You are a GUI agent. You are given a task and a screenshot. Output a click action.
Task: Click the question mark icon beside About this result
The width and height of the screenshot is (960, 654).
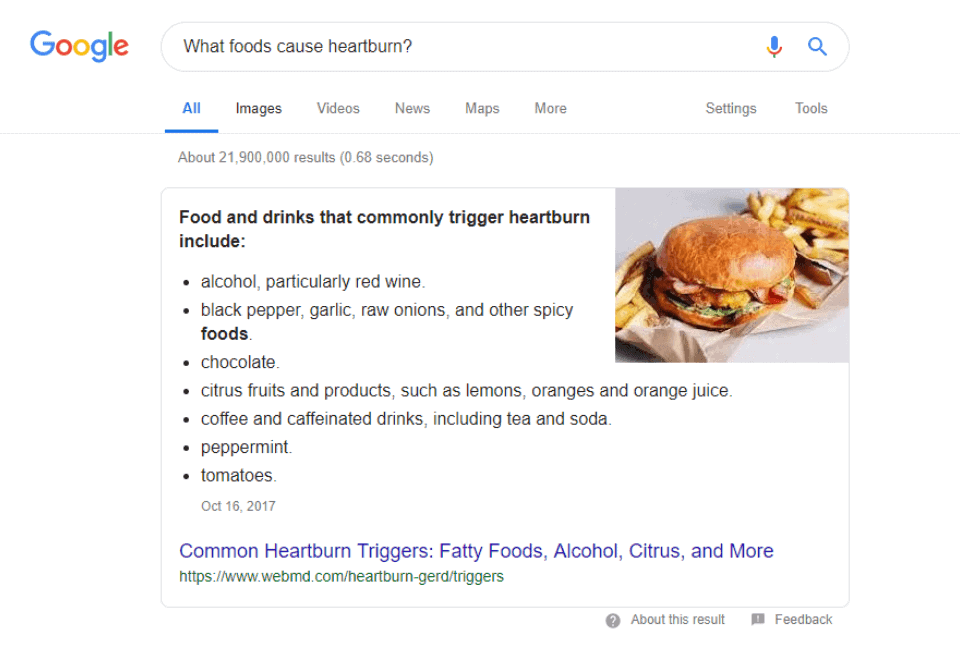(x=613, y=620)
